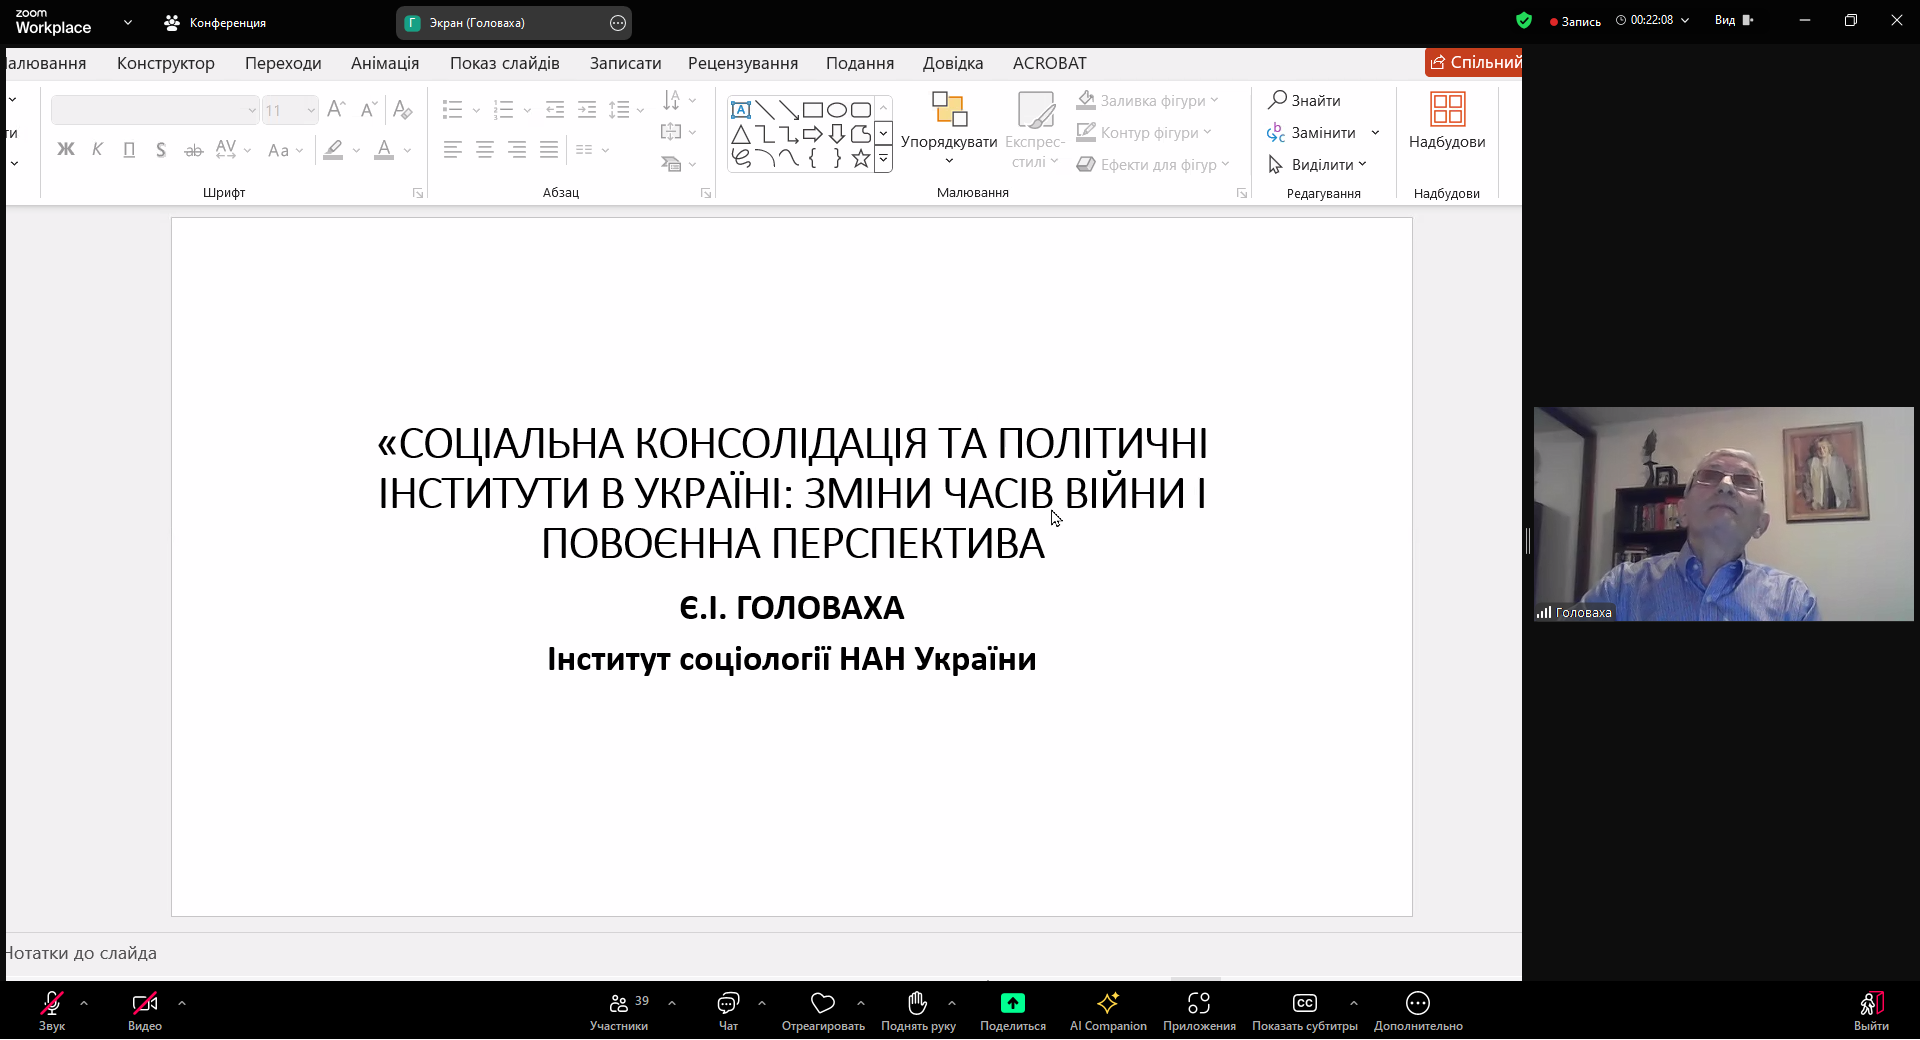Open screen share options ellipsis for Экран (Головаха)
1920x1040 pixels.
pyautogui.click(x=618, y=23)
